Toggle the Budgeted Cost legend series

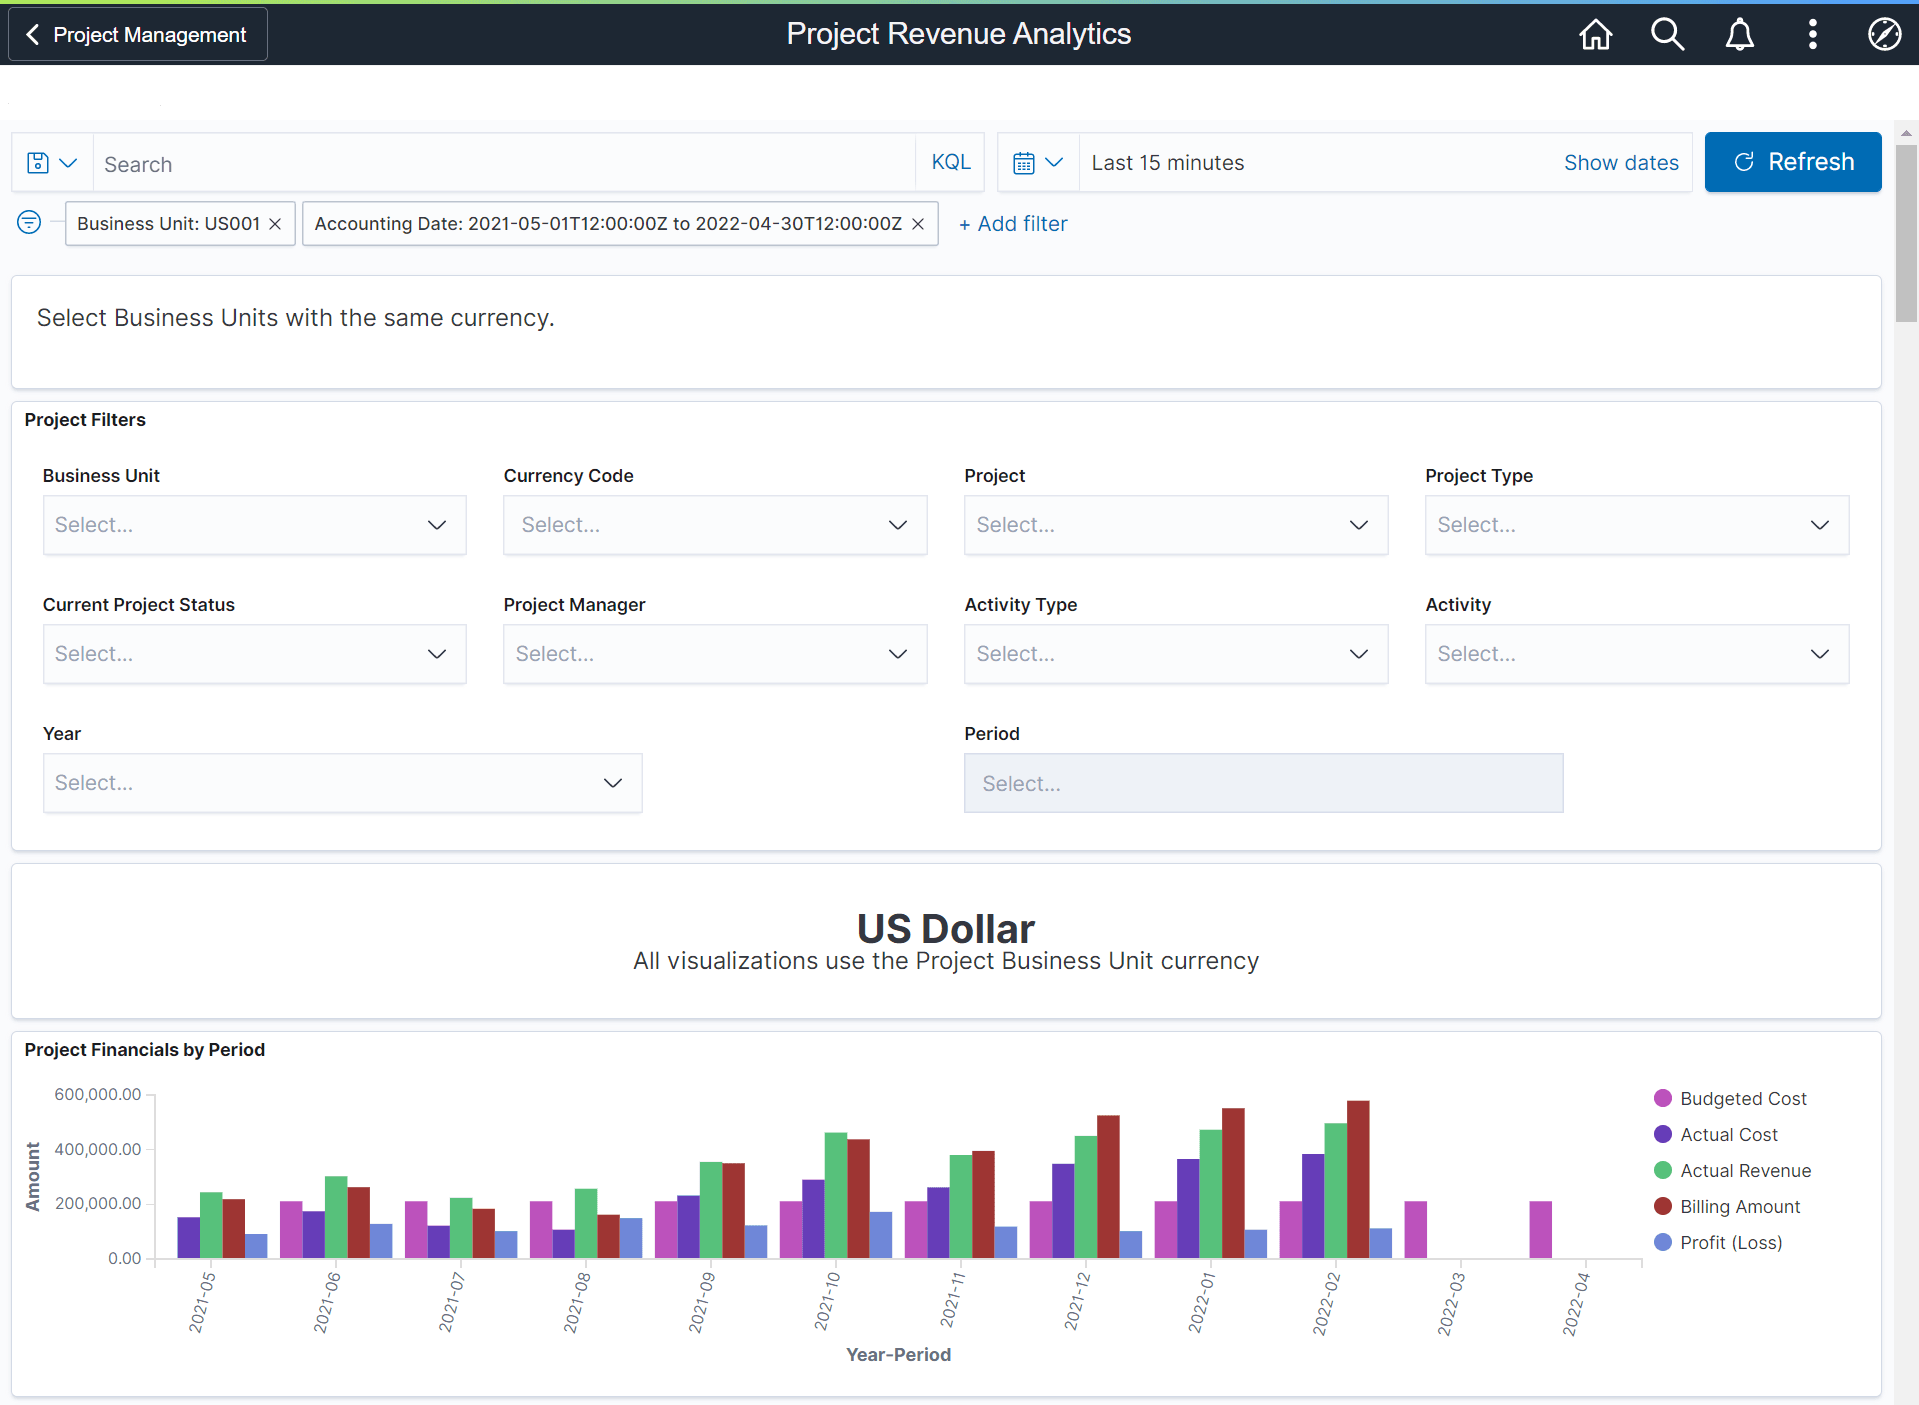coord(1742,1098)
